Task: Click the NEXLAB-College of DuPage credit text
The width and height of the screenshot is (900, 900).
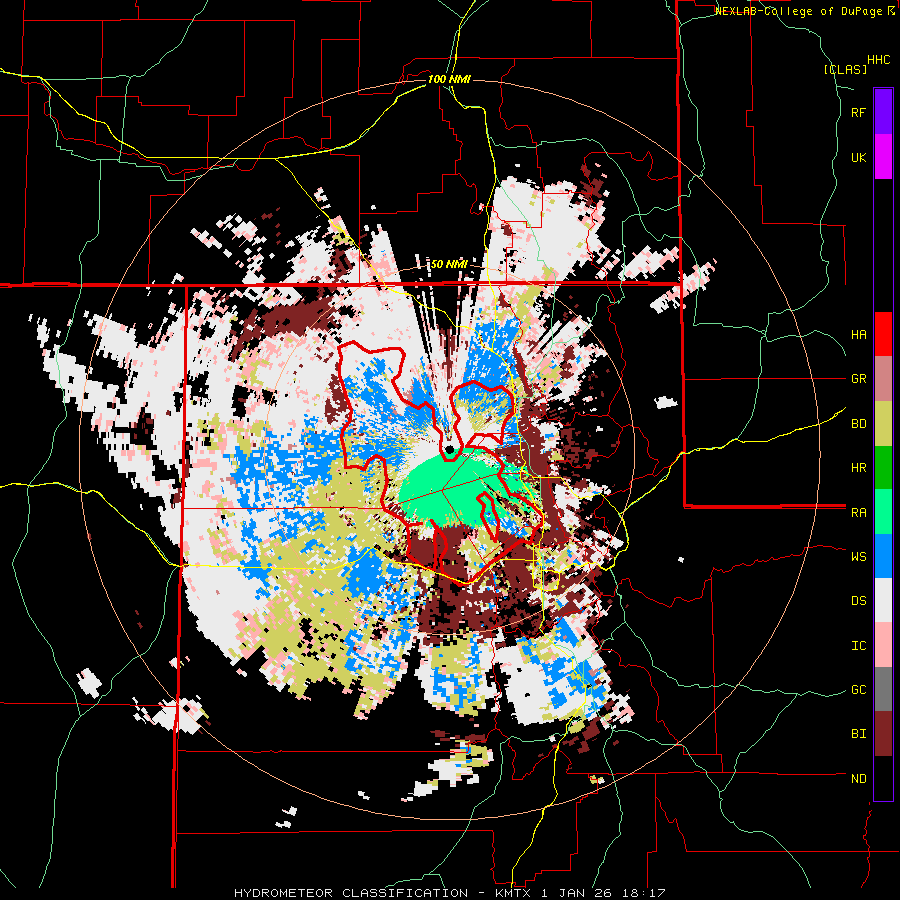Action: point(800,11)
